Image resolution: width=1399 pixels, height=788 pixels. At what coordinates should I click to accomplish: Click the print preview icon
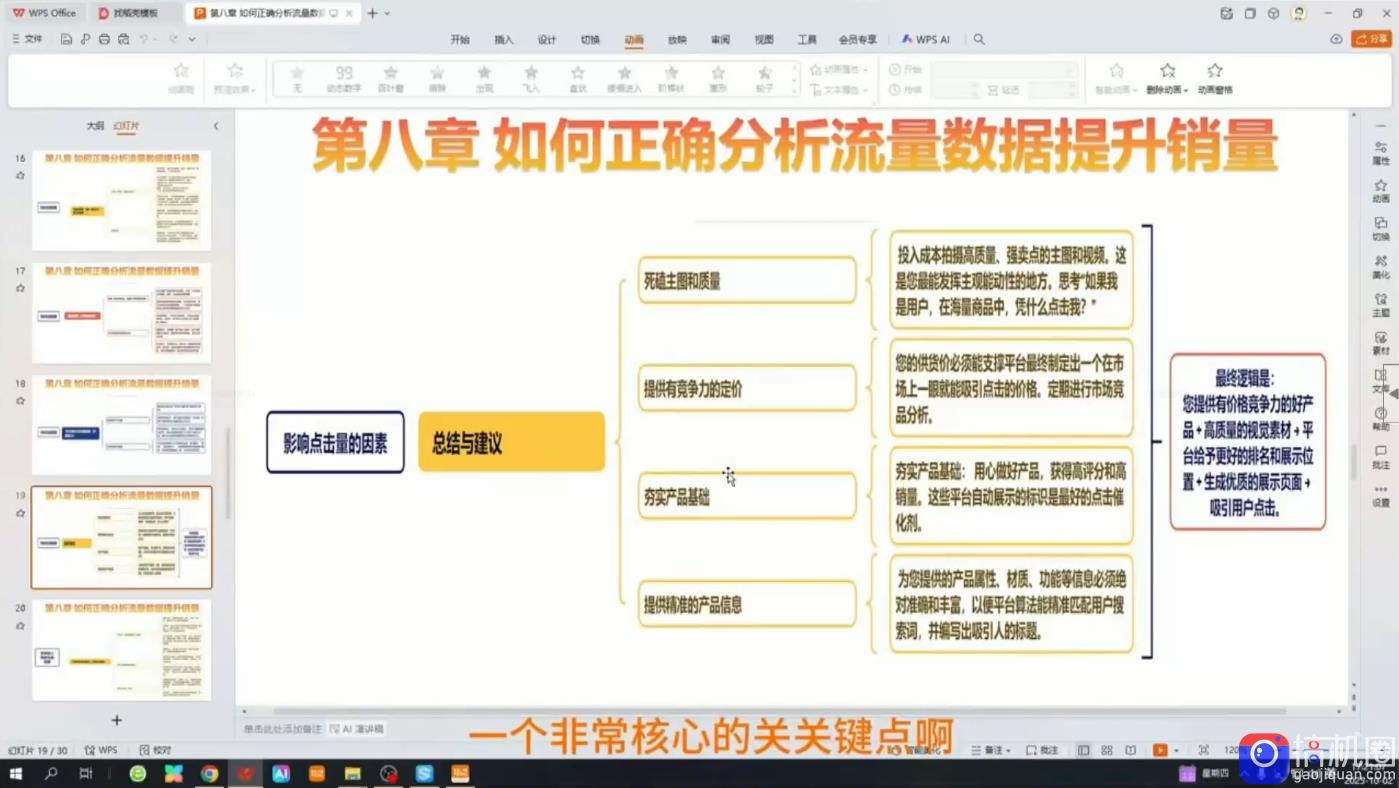(x=123, y=39)
